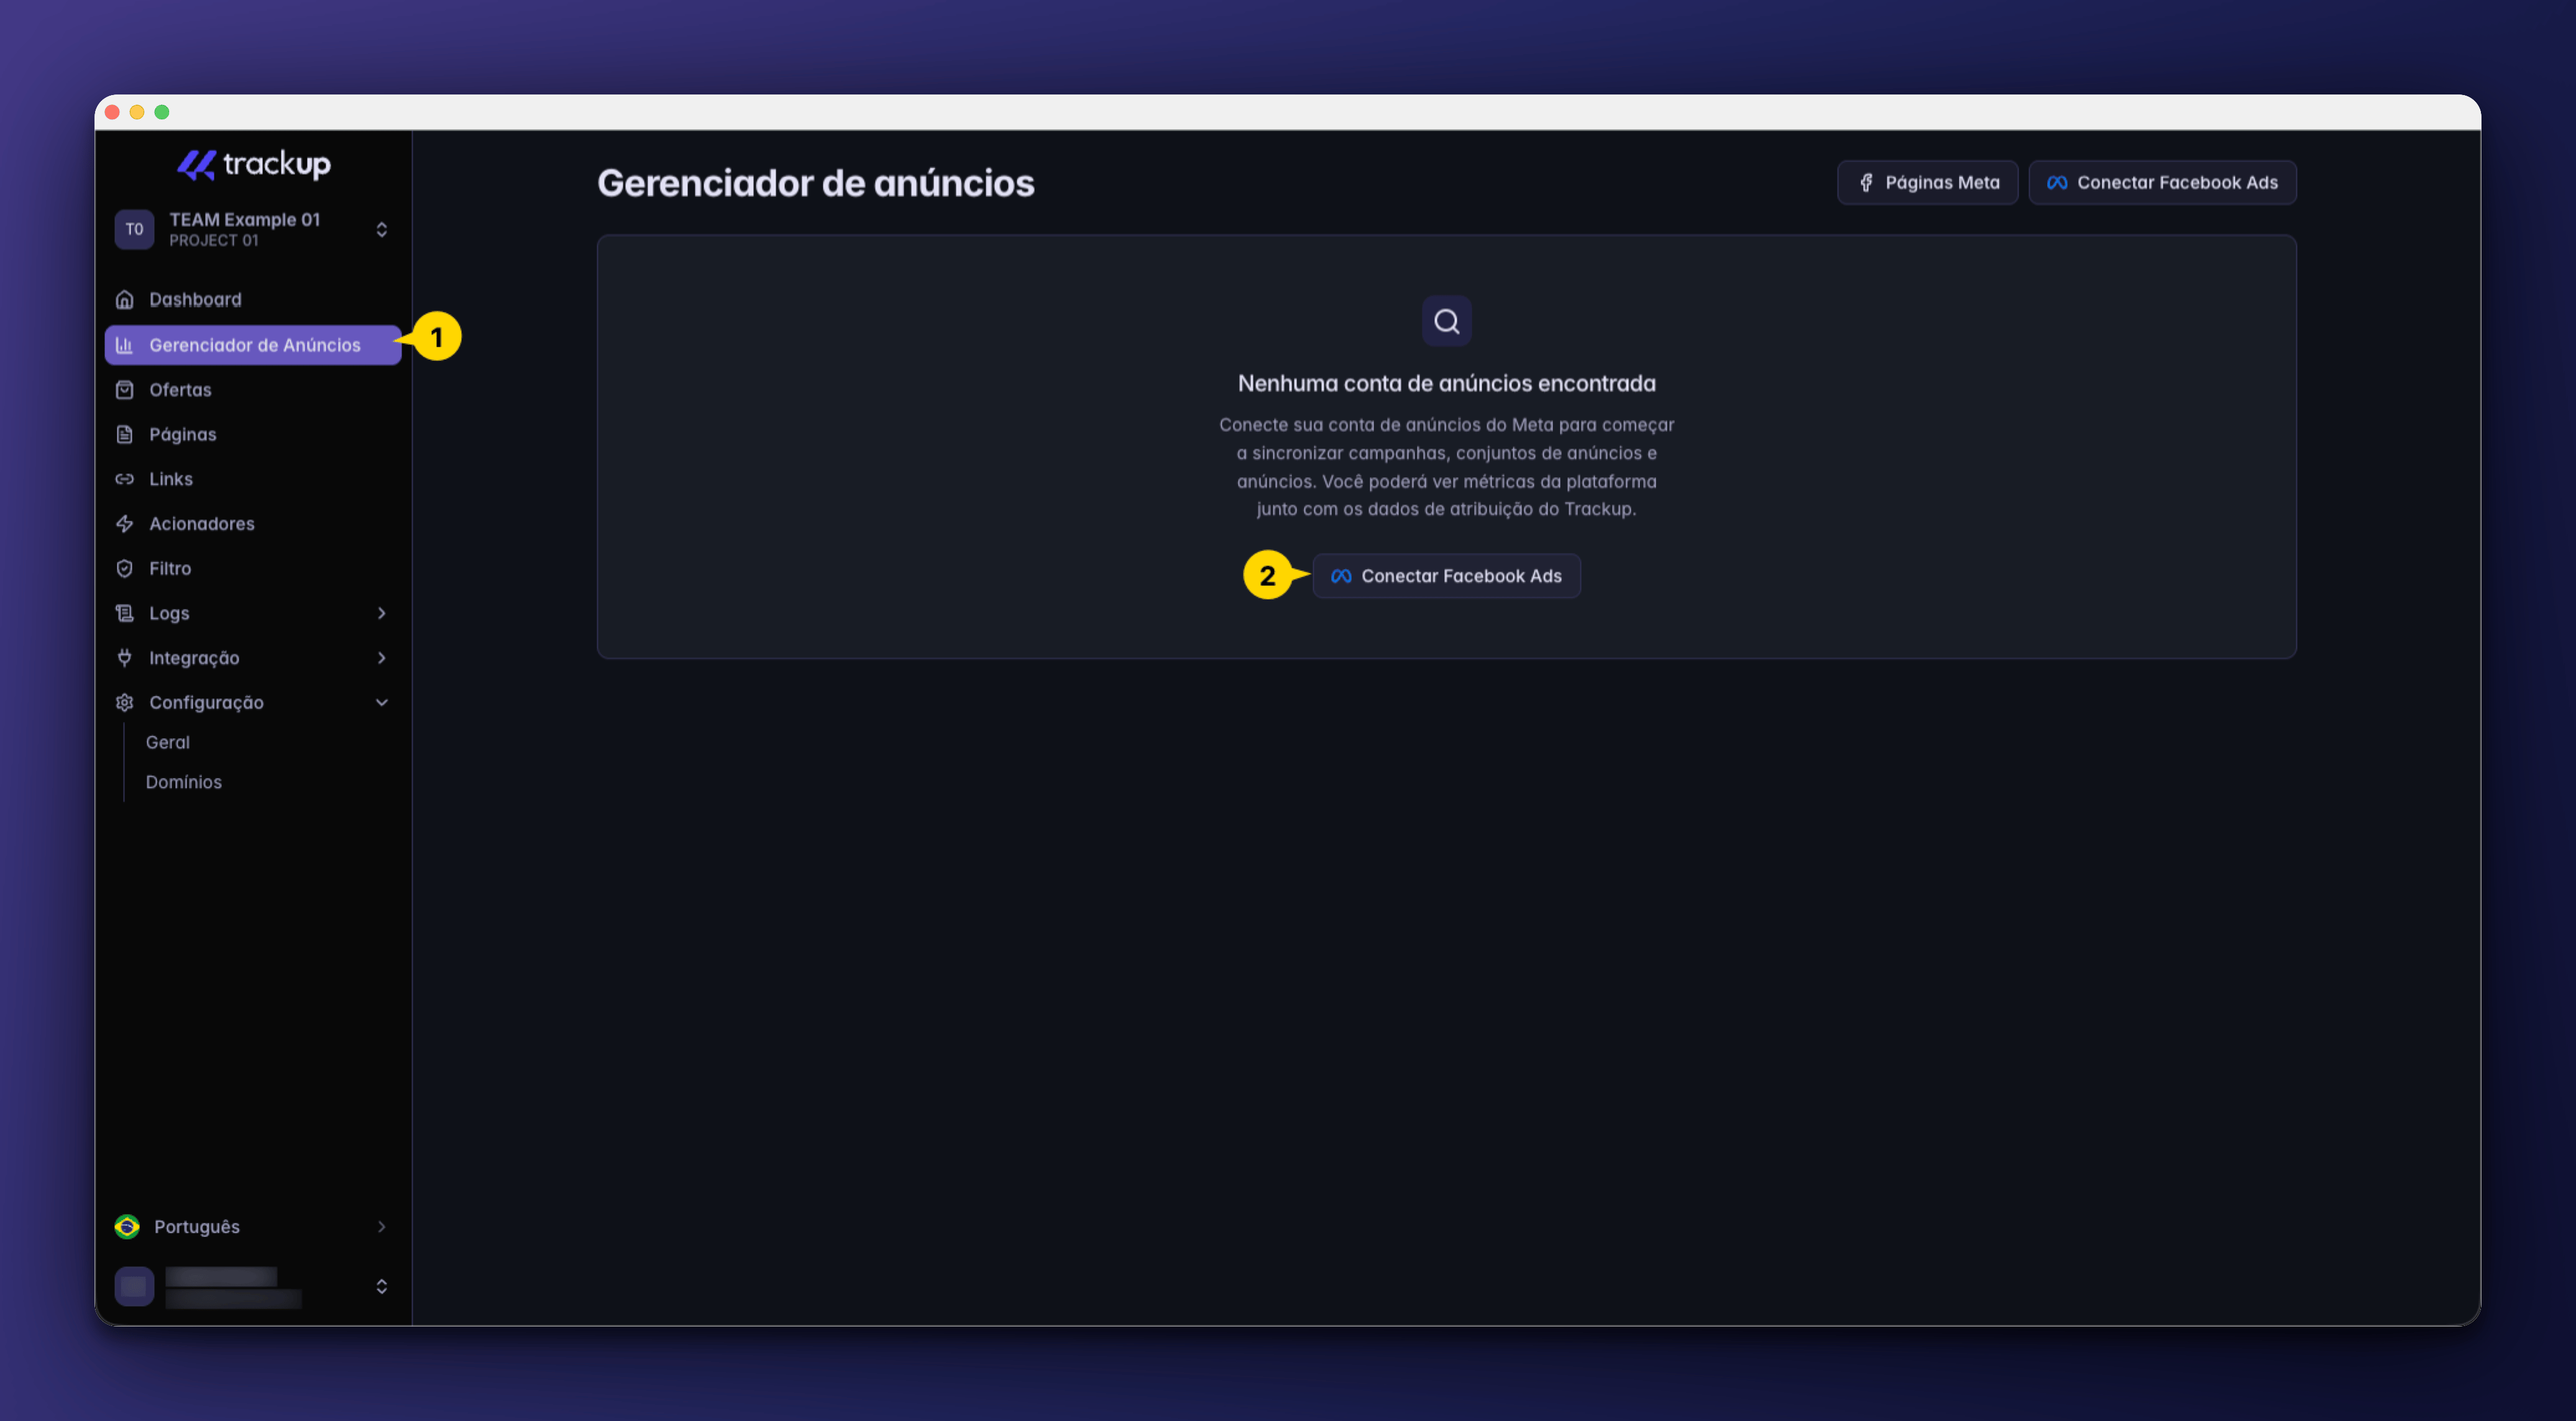This screenshot has width=2576, height=1421.
Task: Open the Filtro section
Action: 253,568
